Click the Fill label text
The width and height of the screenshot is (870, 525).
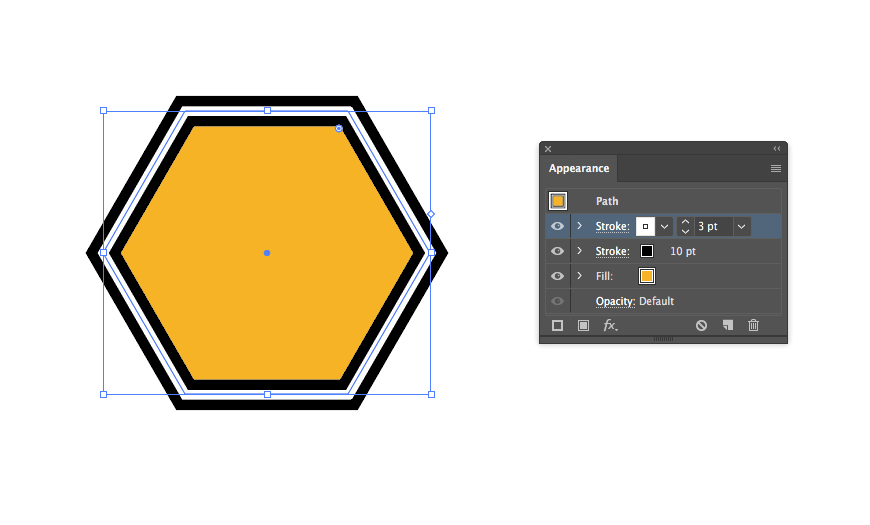click(x=604, y=276)
